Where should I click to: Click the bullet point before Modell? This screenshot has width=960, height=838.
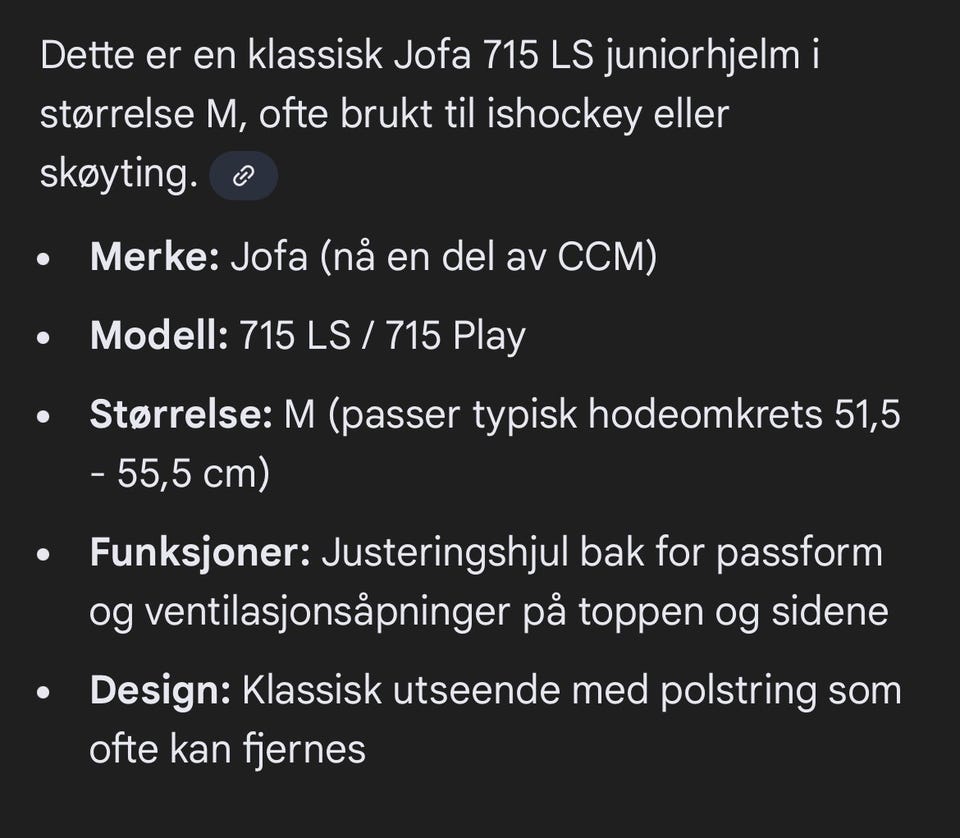(x=43, y=339)
